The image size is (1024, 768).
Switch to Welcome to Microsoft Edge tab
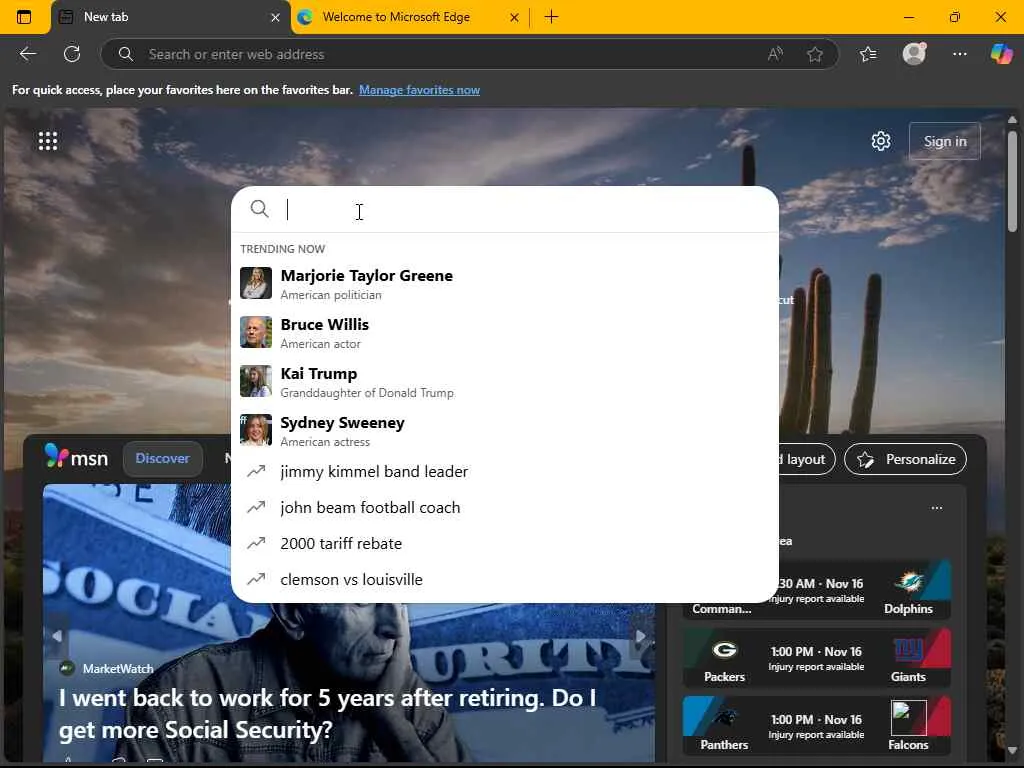[x=408, y=17]
